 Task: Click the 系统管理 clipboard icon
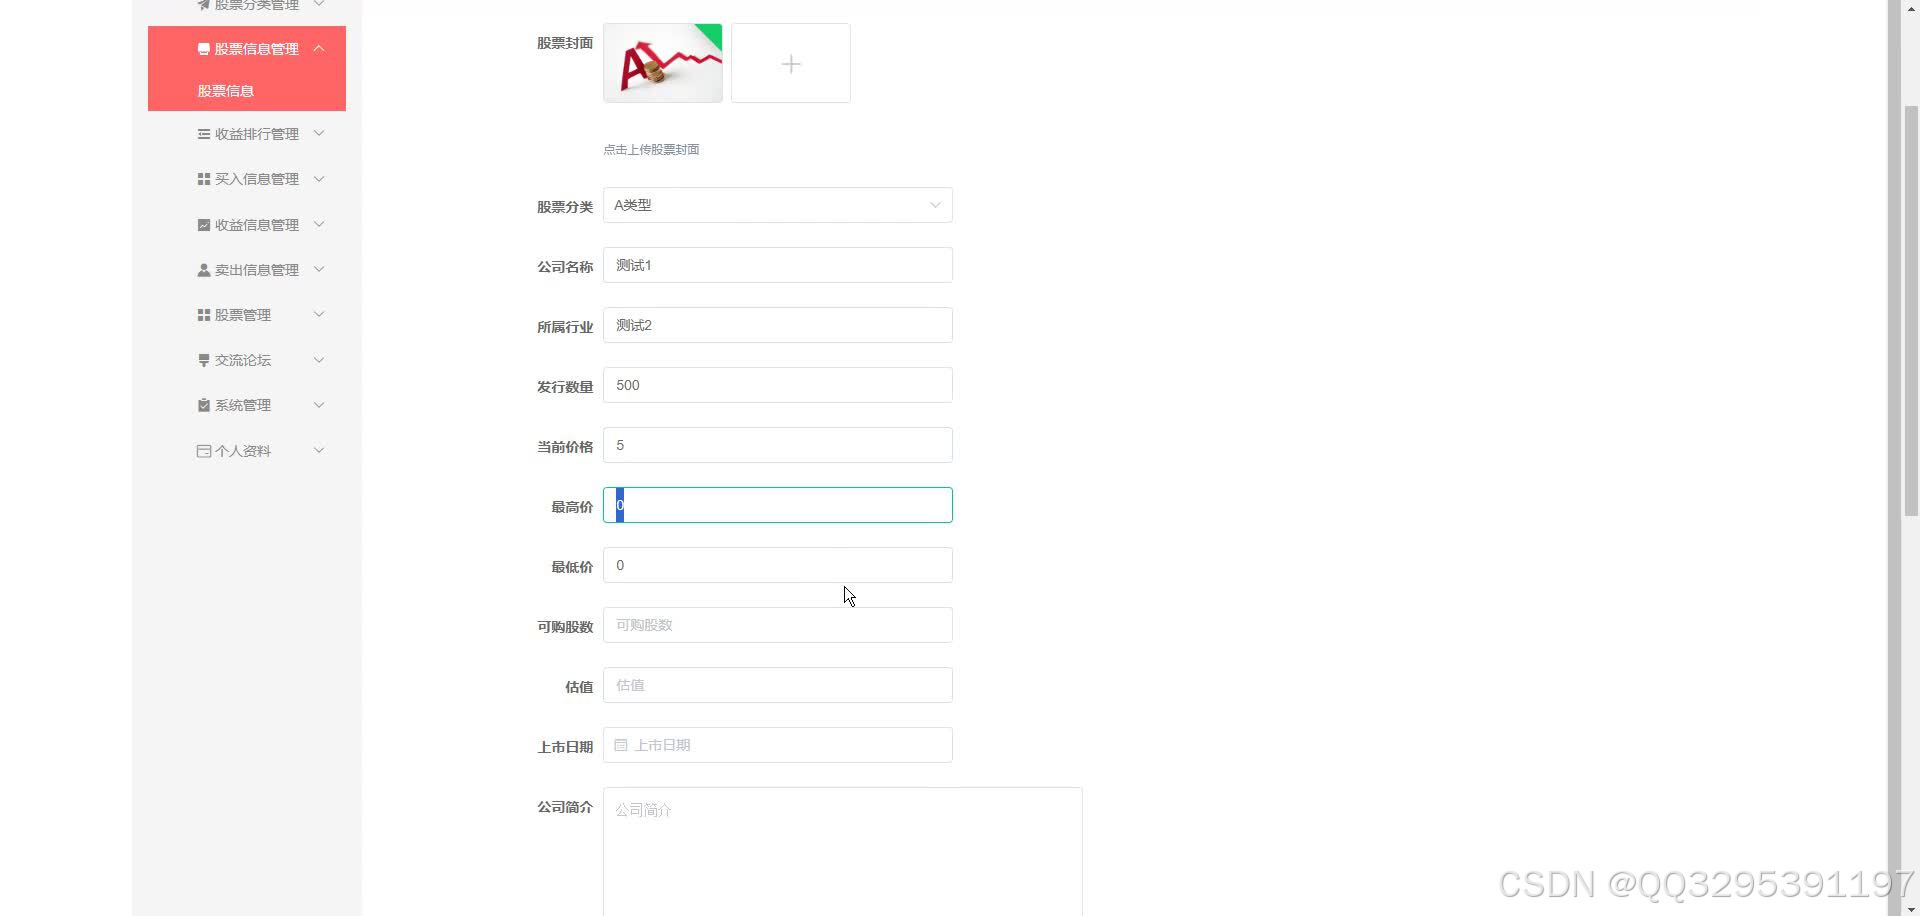pyautogui.click(x=204, y=405)
